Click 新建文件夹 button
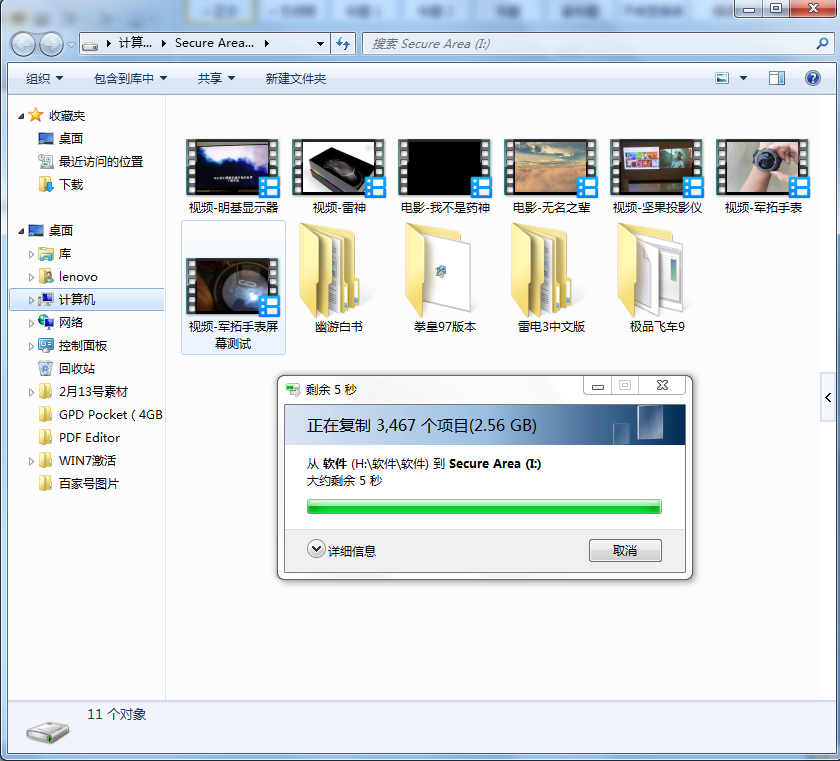Viewport: 840px width, 761px height. click(296, 79)
